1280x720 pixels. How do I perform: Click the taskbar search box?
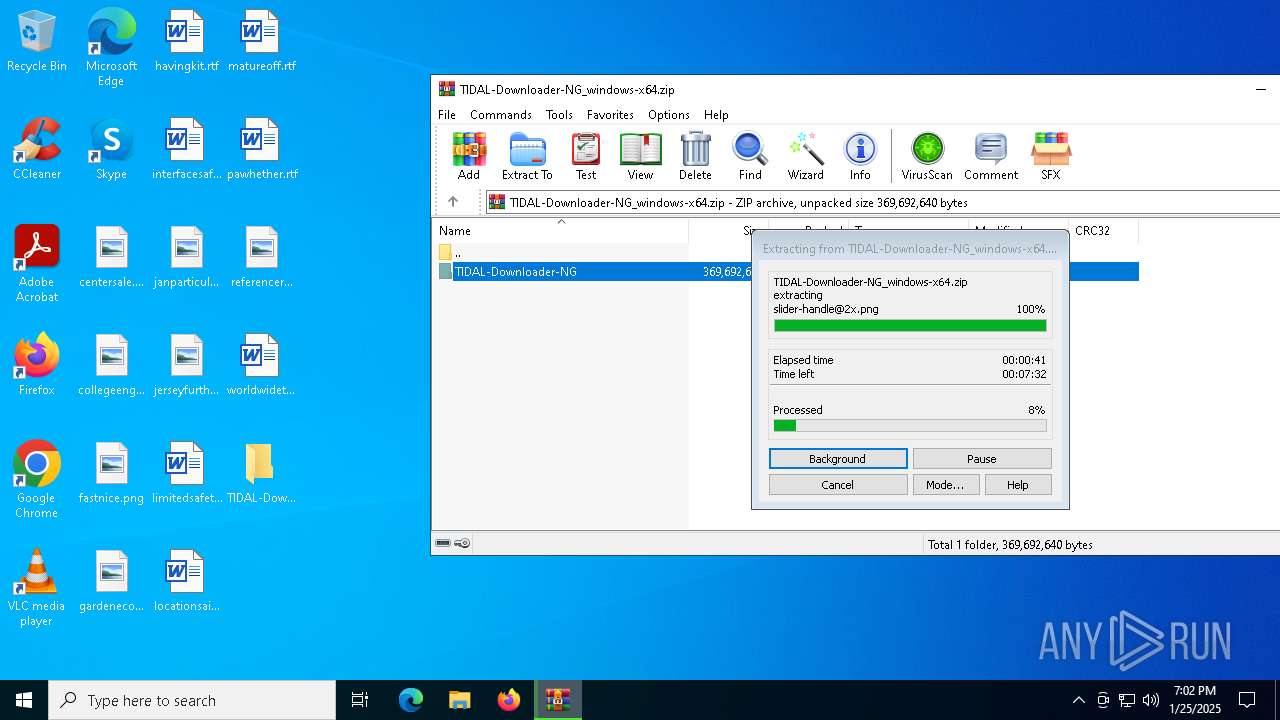192,700
